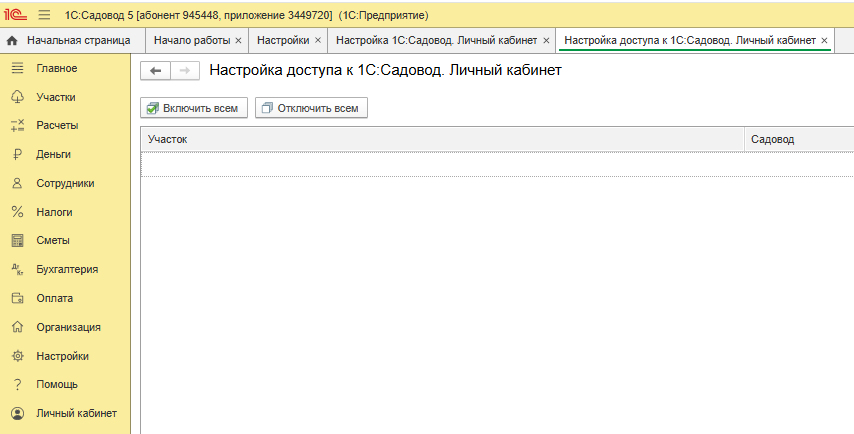Open Налоги in sidebar

pyautogui.click(x=54, y=212)
